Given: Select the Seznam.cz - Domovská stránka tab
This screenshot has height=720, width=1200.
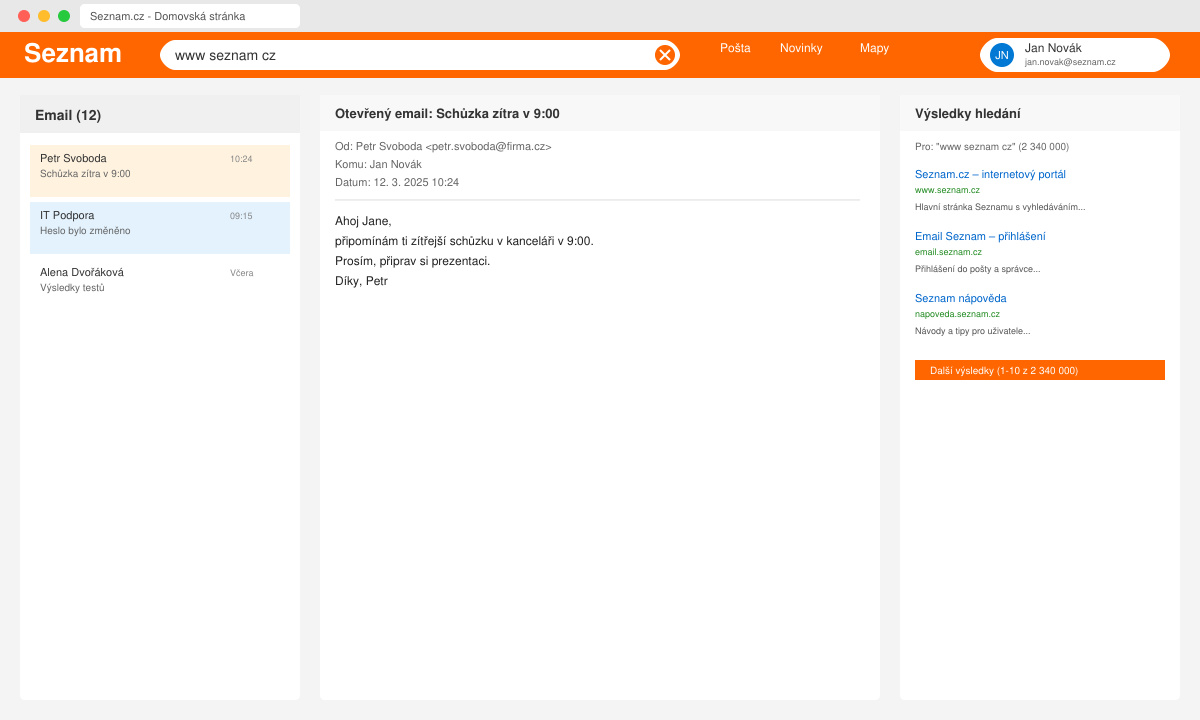Looking at the screenshot, I should pos(190,16).
